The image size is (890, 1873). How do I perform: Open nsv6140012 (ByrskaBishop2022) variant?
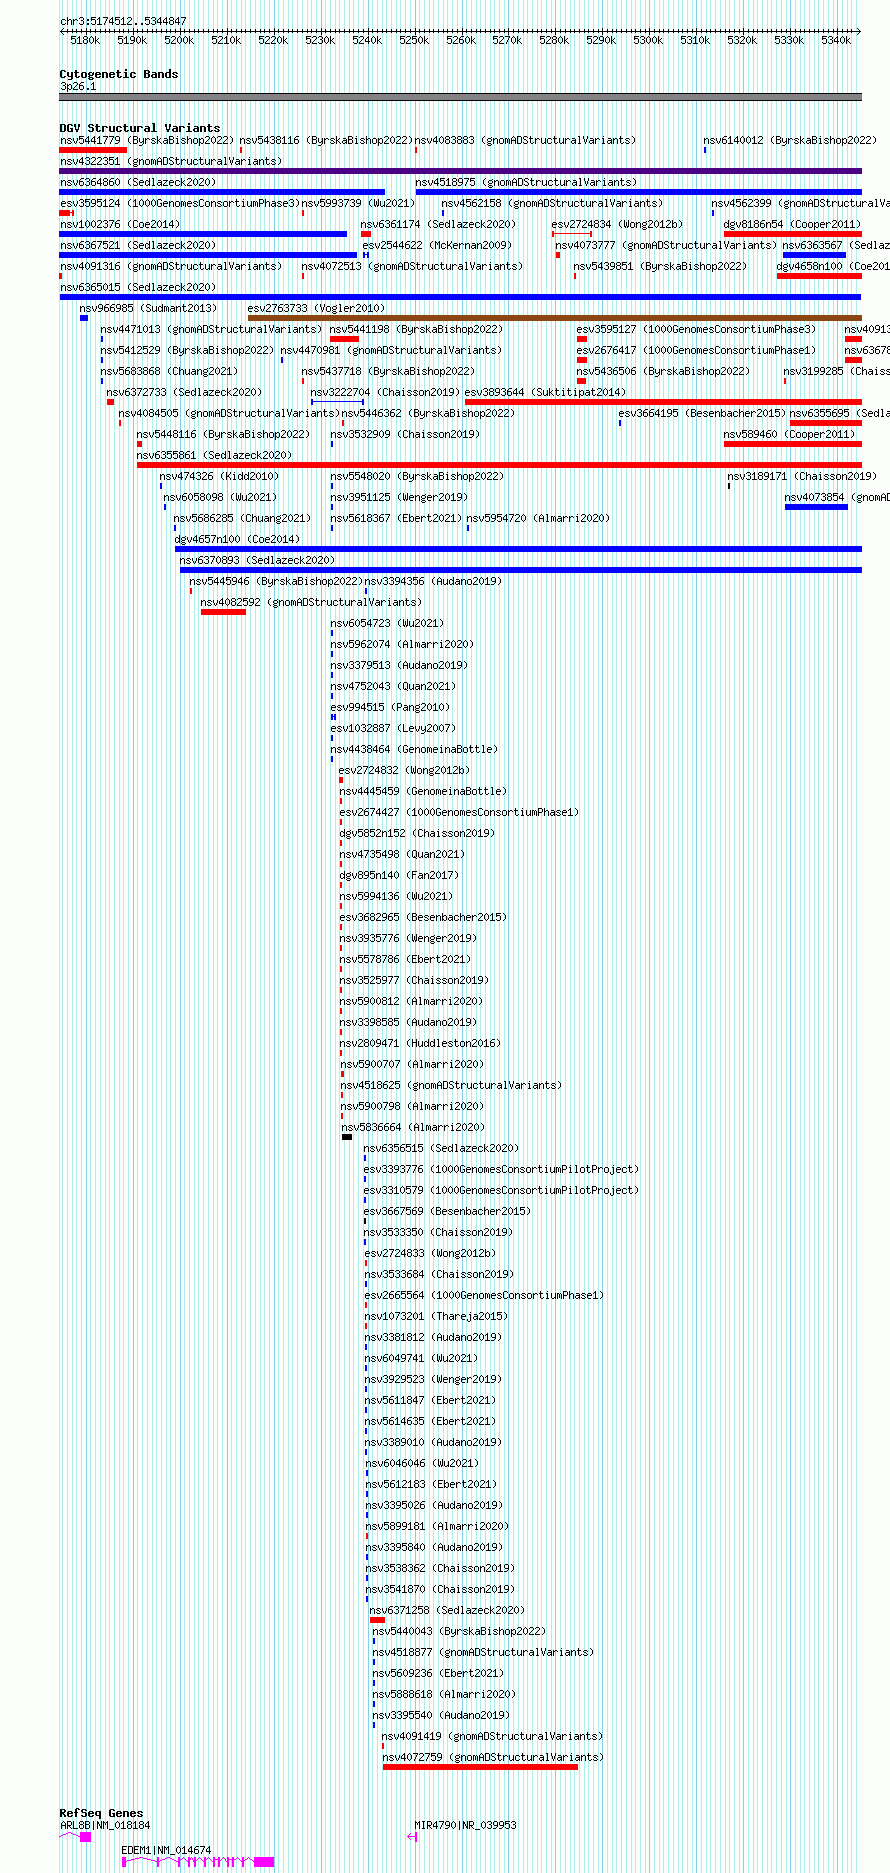click(x=790, y=141)
